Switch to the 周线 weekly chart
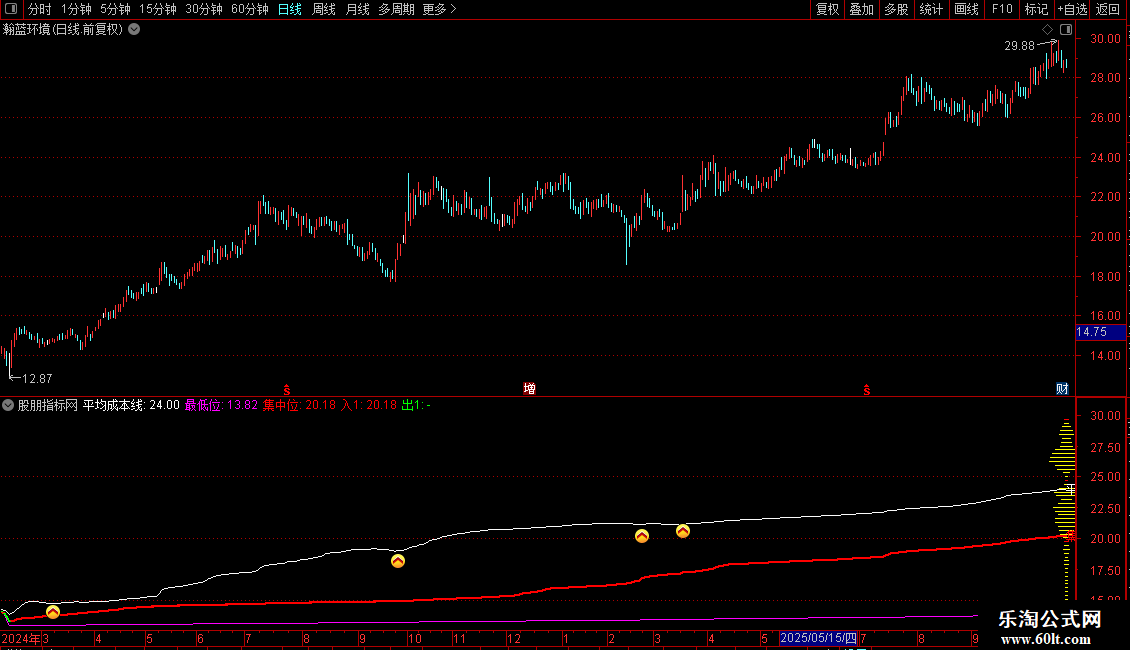This screenshot has height=650, width=1130. pyautogui.click(x=324, y=9)
